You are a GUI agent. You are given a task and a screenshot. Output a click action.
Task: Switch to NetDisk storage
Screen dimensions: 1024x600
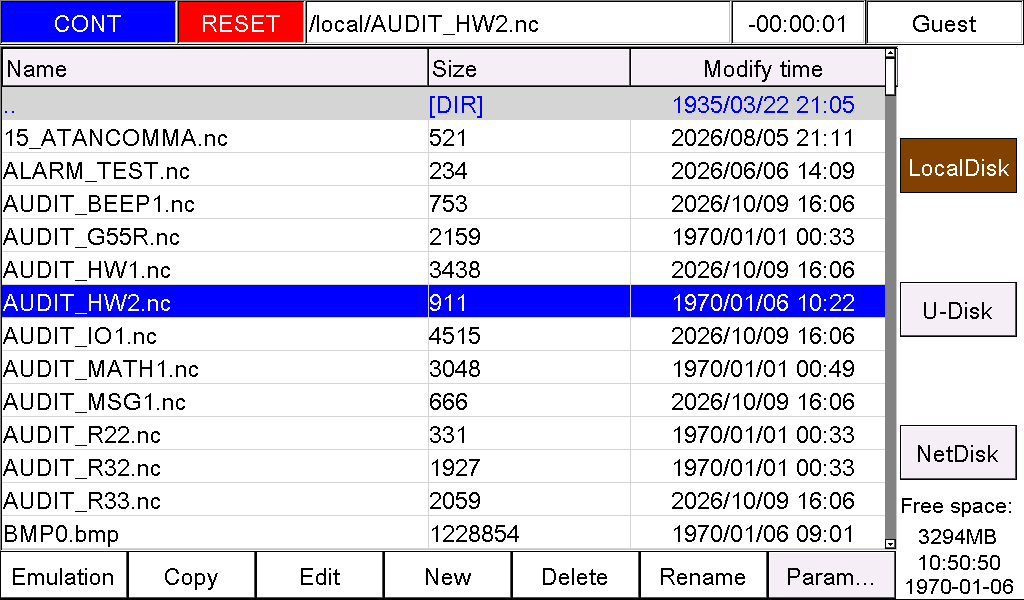(x=958, y=452)
